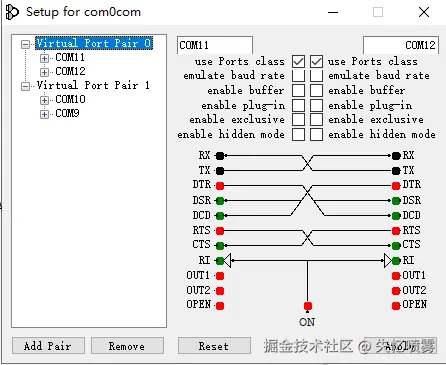Check left enable plug-in checkbox
The image size is (446, 365).
(298, 105)
